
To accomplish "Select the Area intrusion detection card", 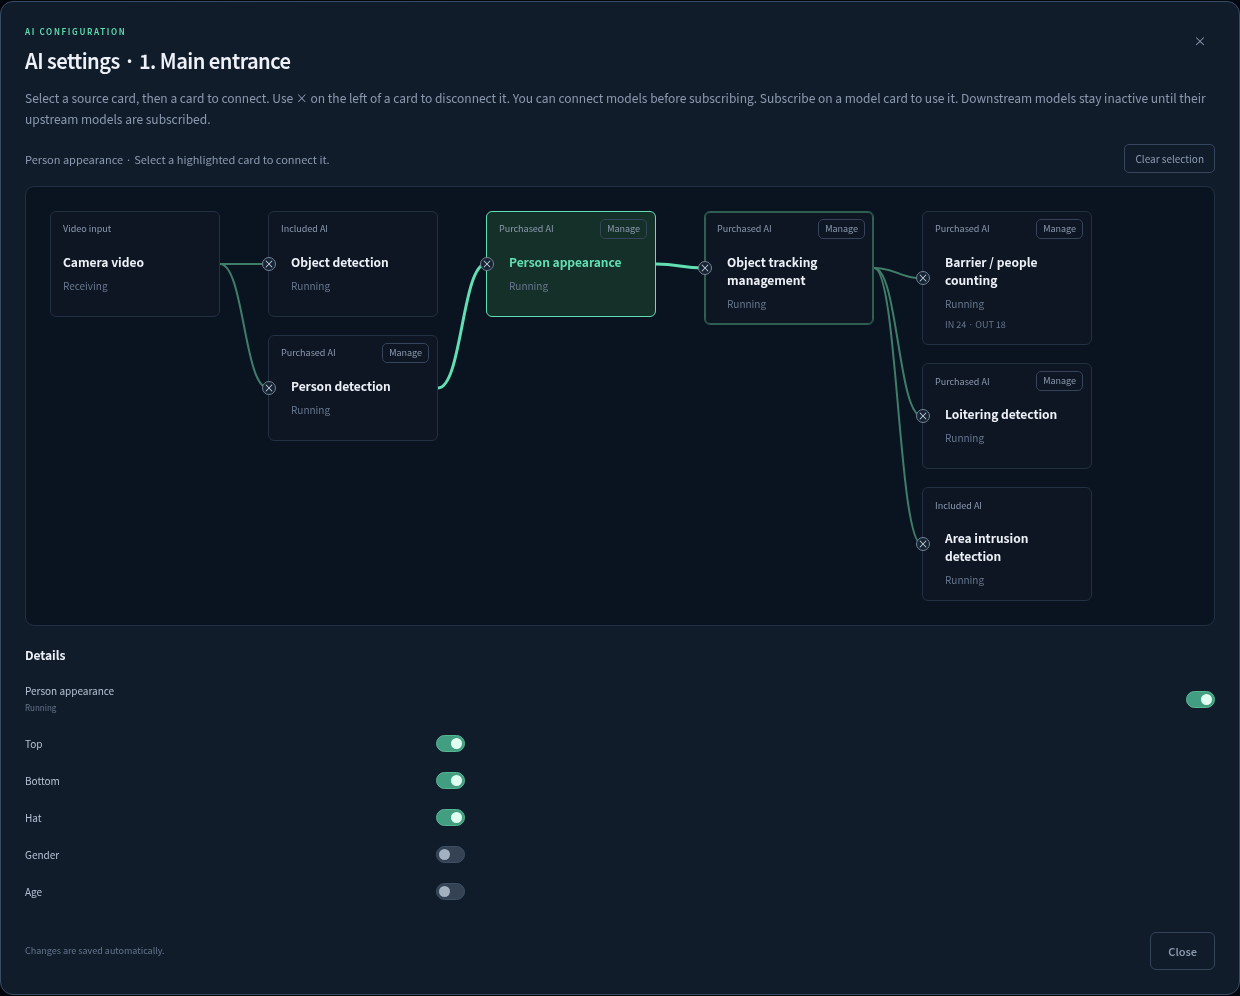I will (1007, 544).
